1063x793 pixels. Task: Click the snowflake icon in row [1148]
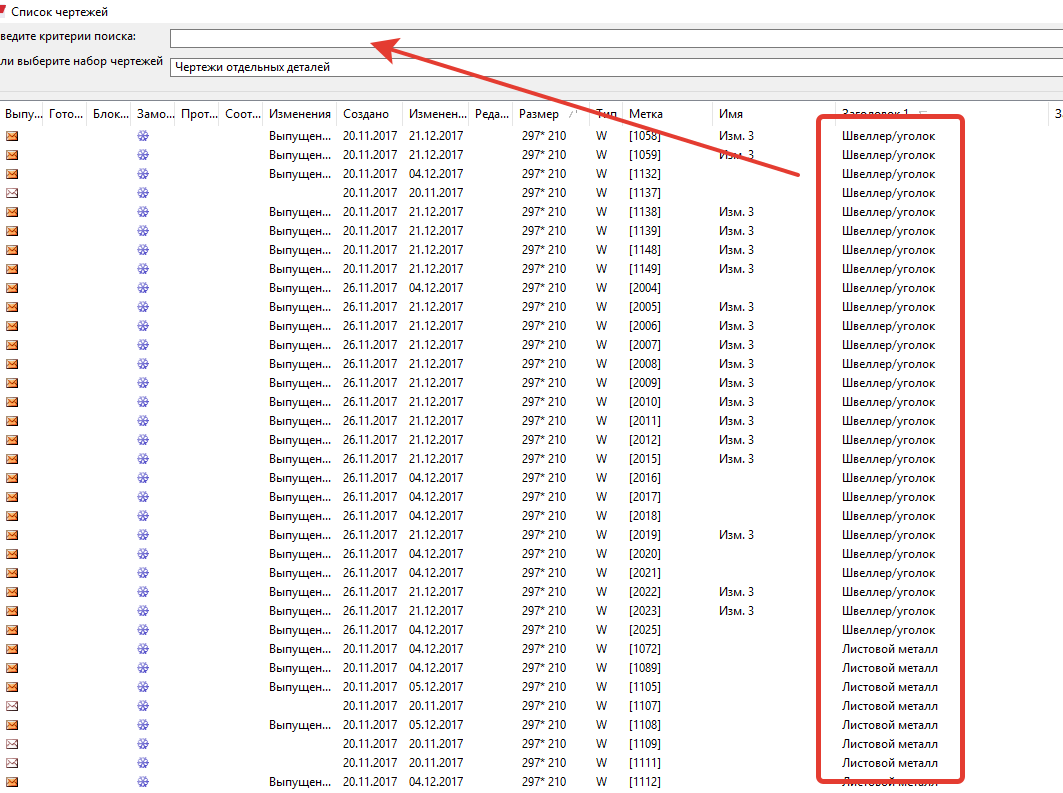click(x=143, y=250)
